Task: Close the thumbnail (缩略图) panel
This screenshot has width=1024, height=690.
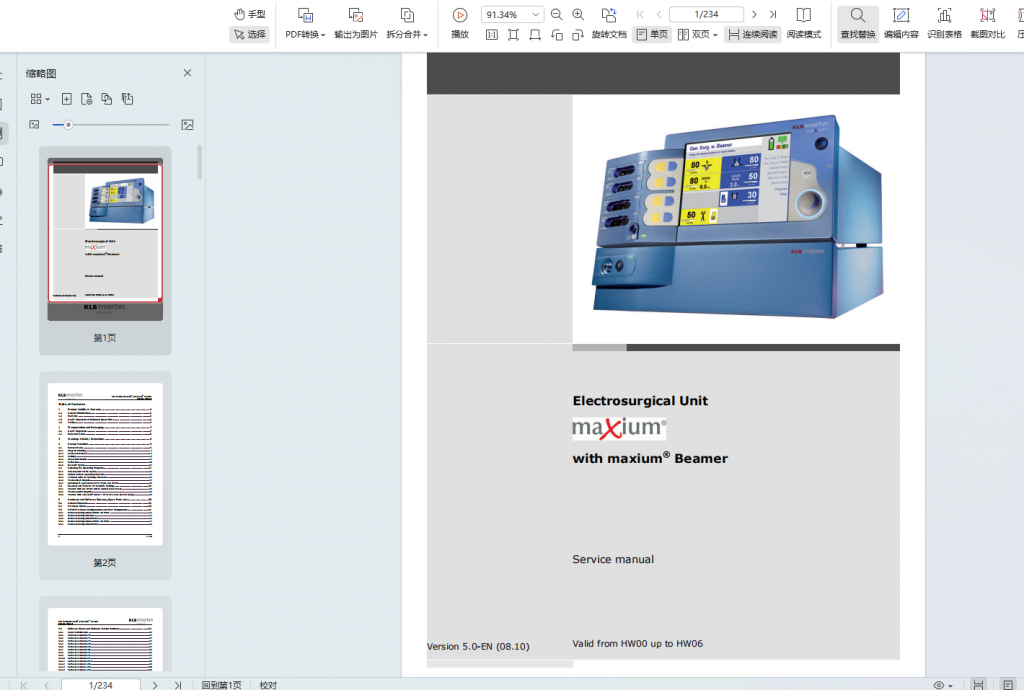Action: click(x=187, y=73)
